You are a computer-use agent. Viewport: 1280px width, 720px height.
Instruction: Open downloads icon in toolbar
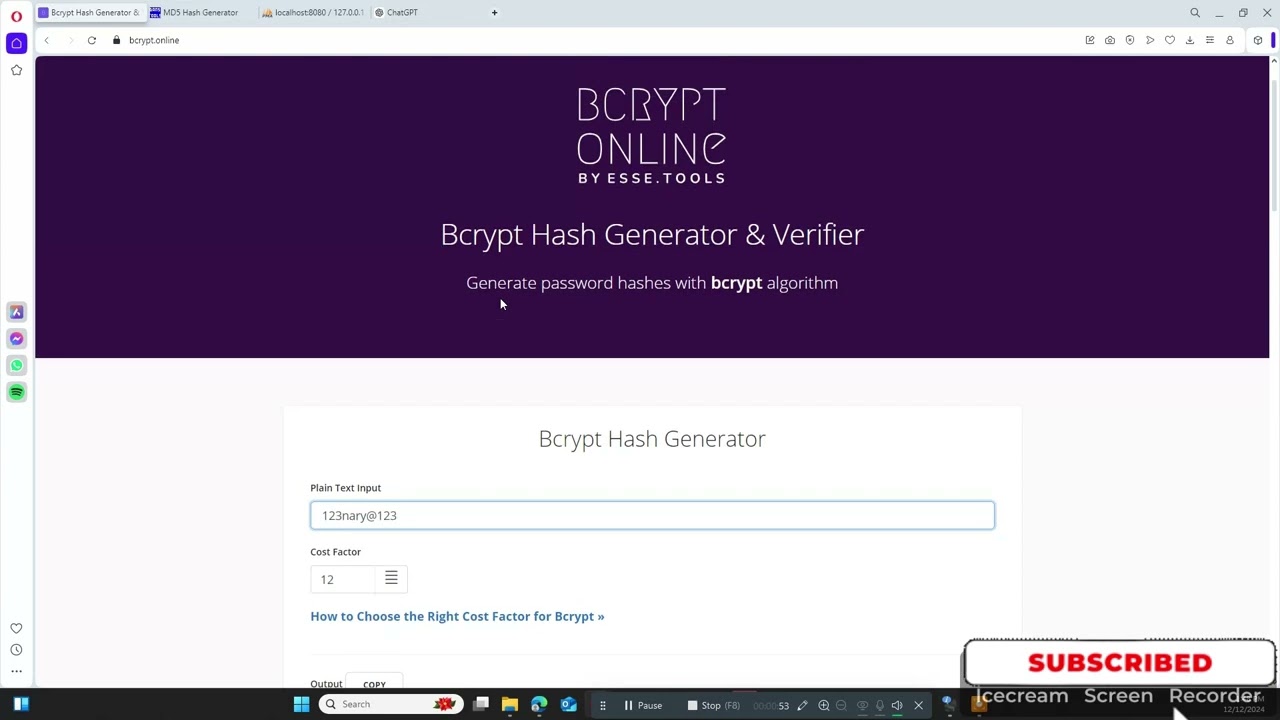tap(1190, 40)
